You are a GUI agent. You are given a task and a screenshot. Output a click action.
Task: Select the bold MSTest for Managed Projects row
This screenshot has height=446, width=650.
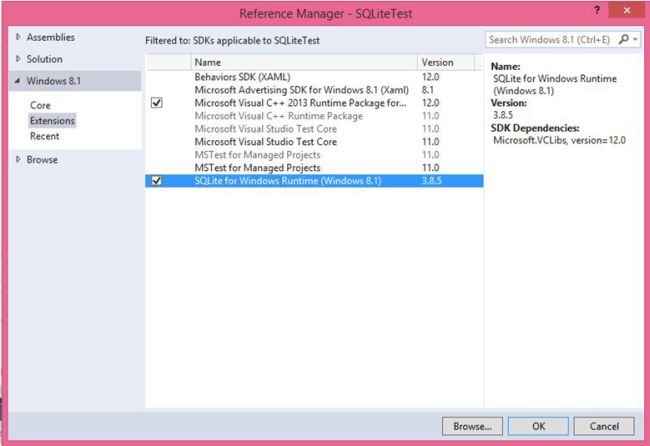[314, 167]
